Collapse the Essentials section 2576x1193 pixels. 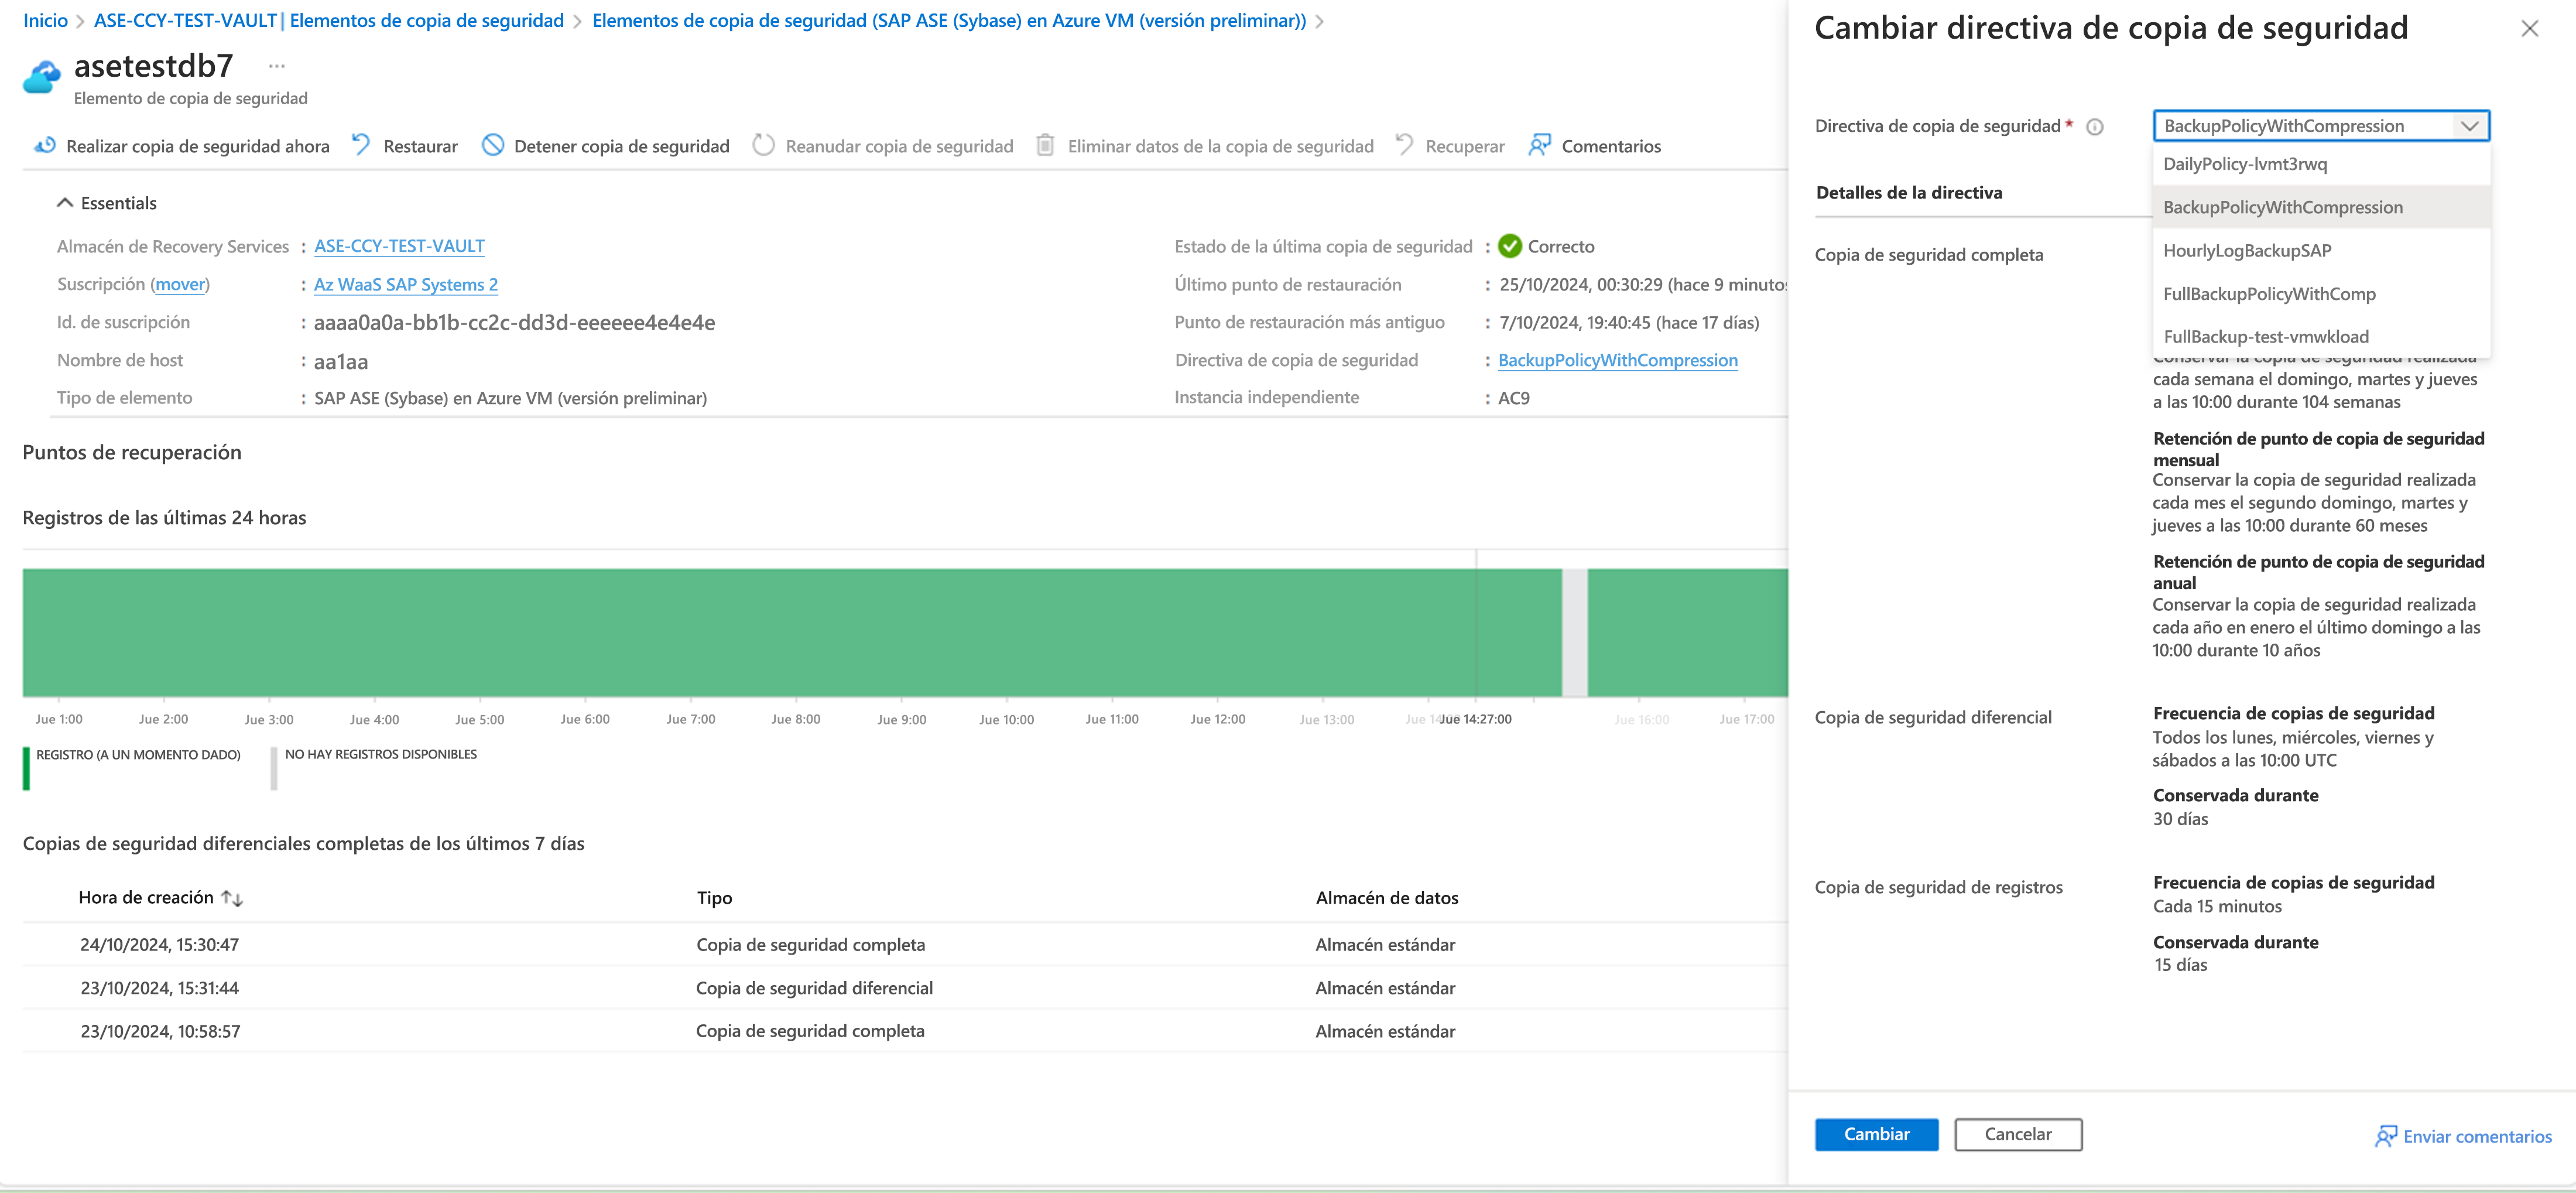(x=65, y=203)
